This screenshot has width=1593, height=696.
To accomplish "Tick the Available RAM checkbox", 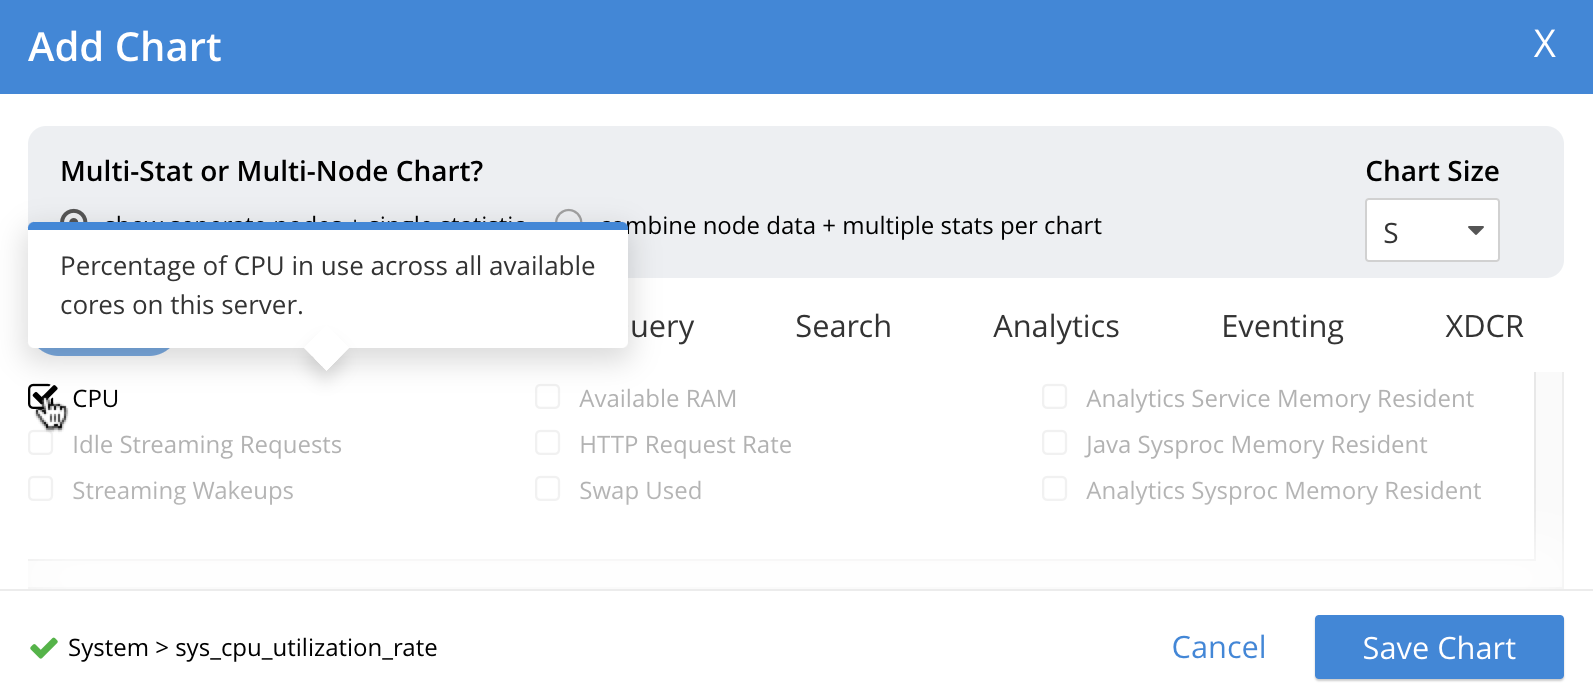I will click(548, 397).
